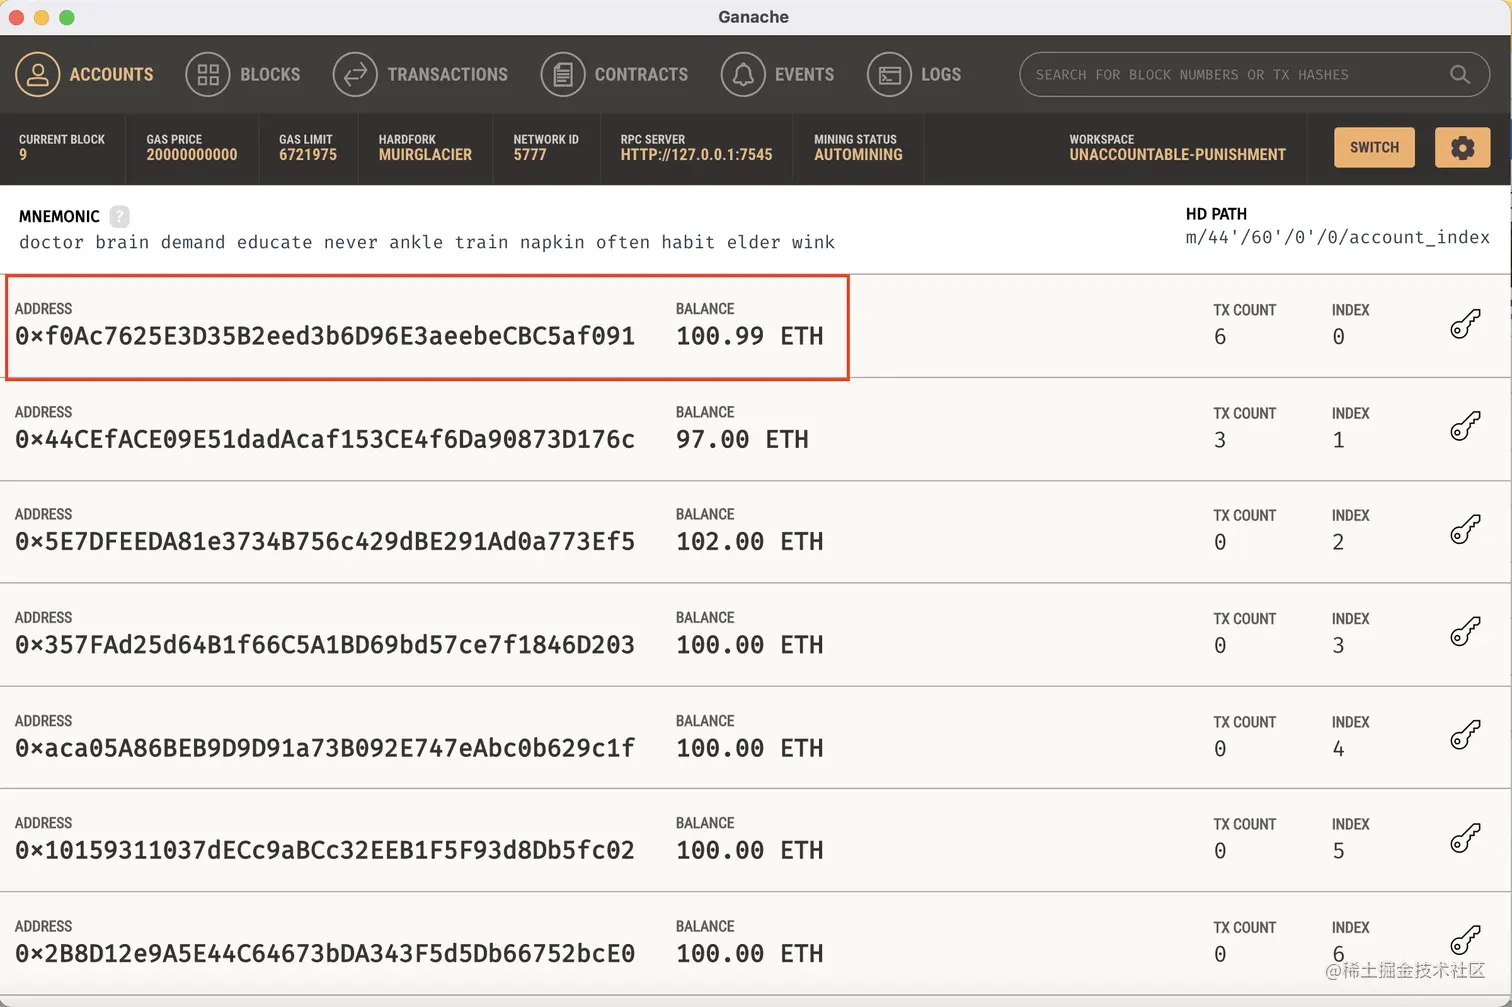The width and height of the screenshot is (1512, 1007).
Task: Click the hardfork value MUIRGLACIER
Action: tap(425, 155)
